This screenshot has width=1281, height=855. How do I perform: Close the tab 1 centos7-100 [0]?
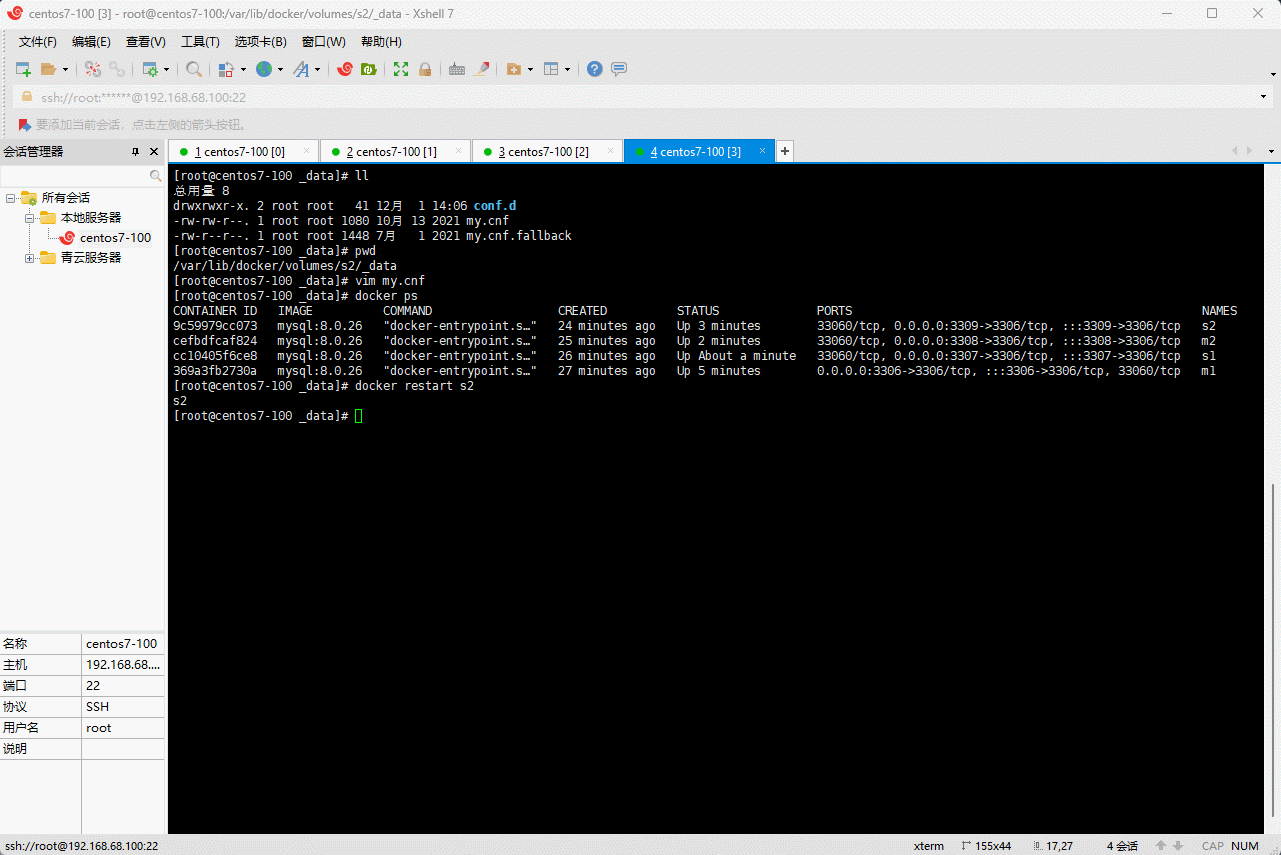click(x=306, y=151)
